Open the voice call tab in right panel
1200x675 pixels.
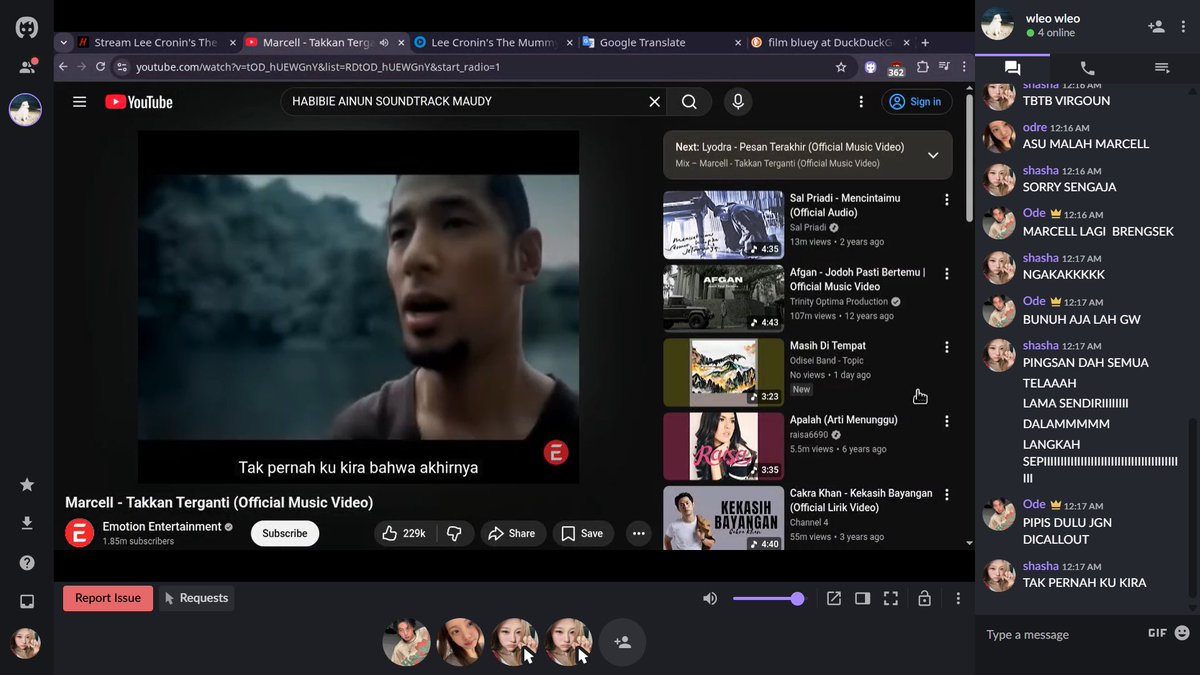(1087, 68)
